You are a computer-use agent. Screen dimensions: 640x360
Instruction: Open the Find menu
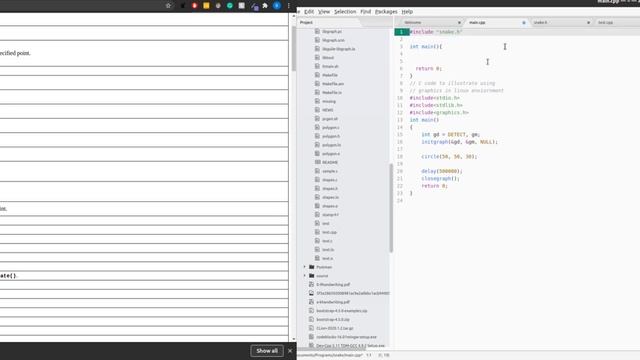click(x=366, y=12)
